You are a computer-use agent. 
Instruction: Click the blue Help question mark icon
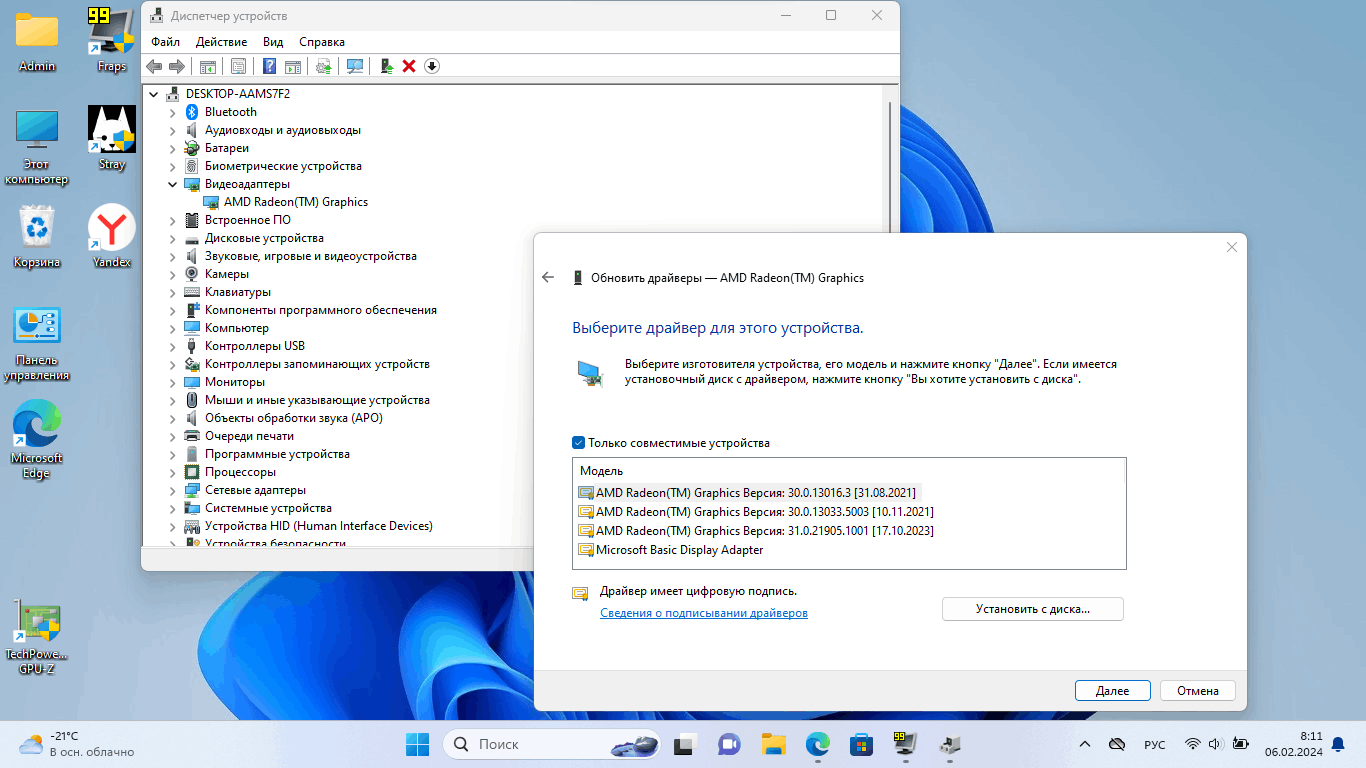click(269, 66)
